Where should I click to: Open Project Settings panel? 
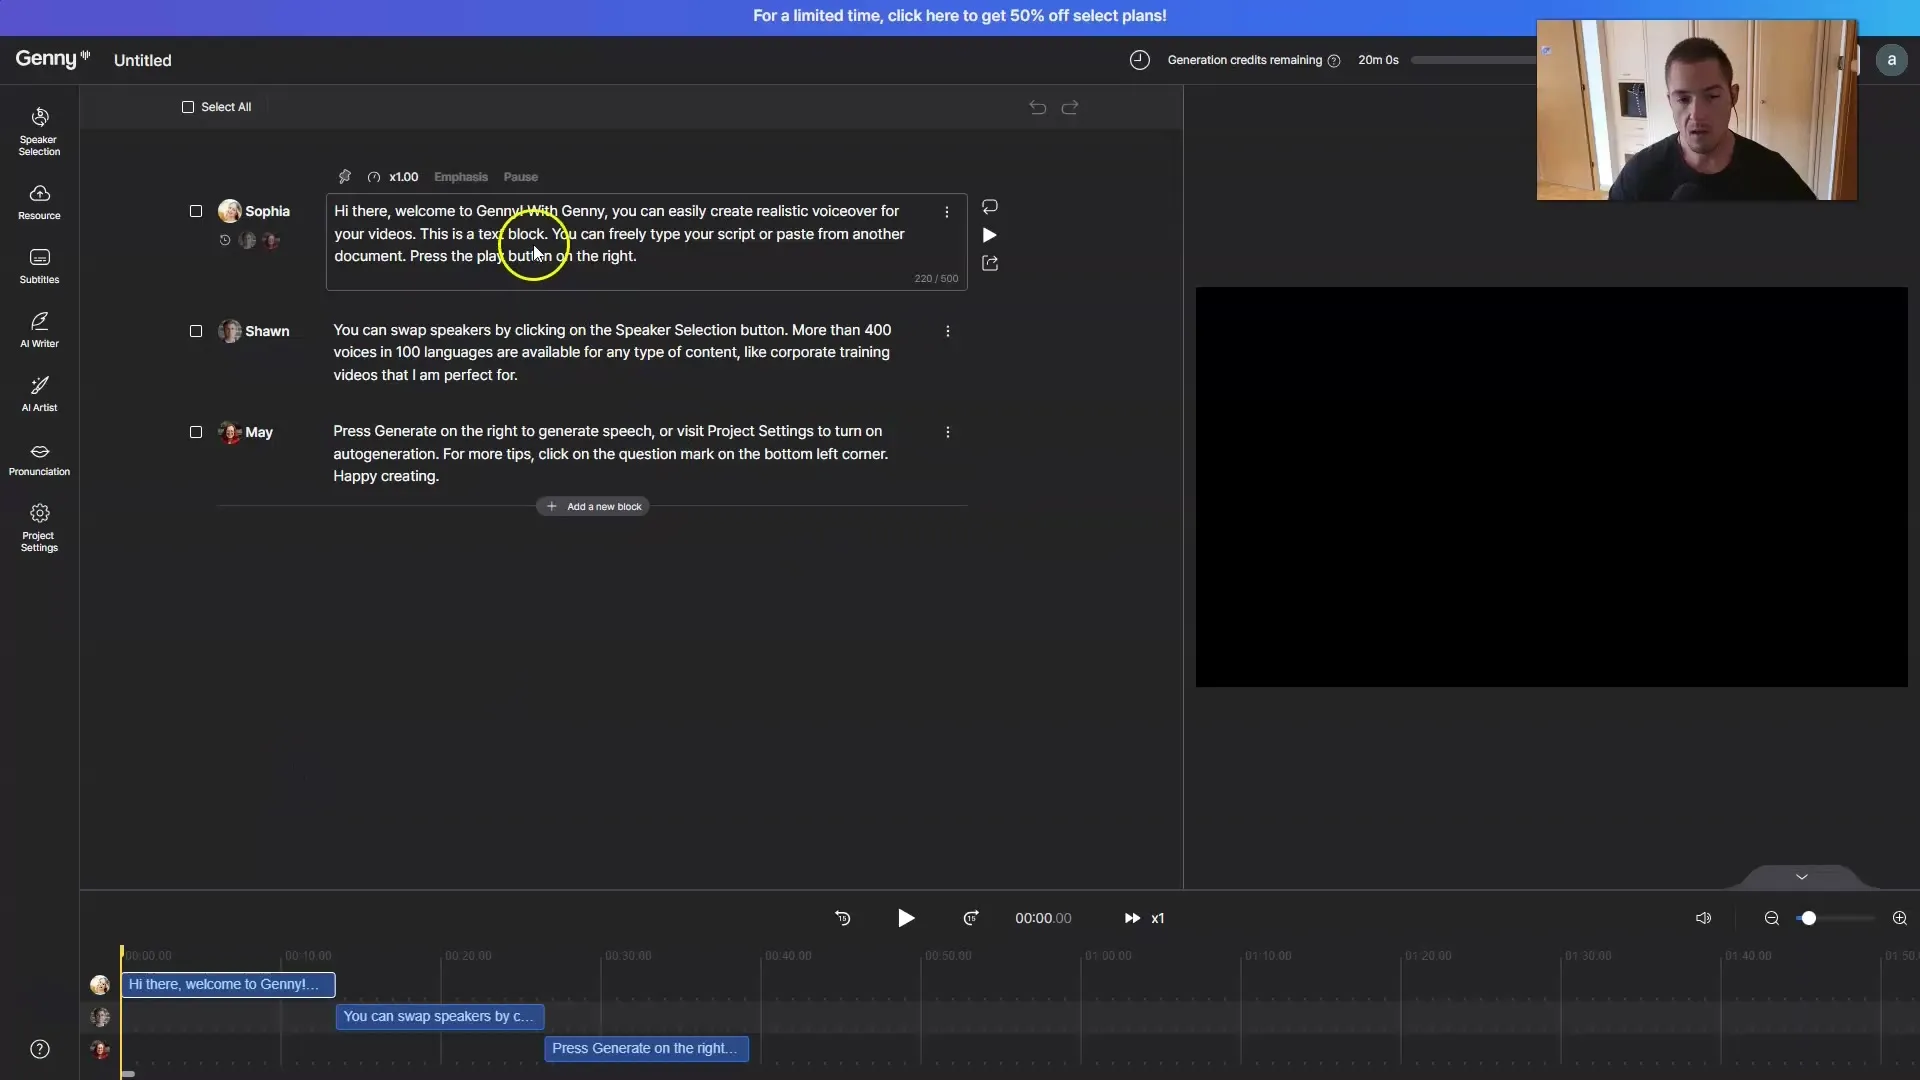pos(38,525)
